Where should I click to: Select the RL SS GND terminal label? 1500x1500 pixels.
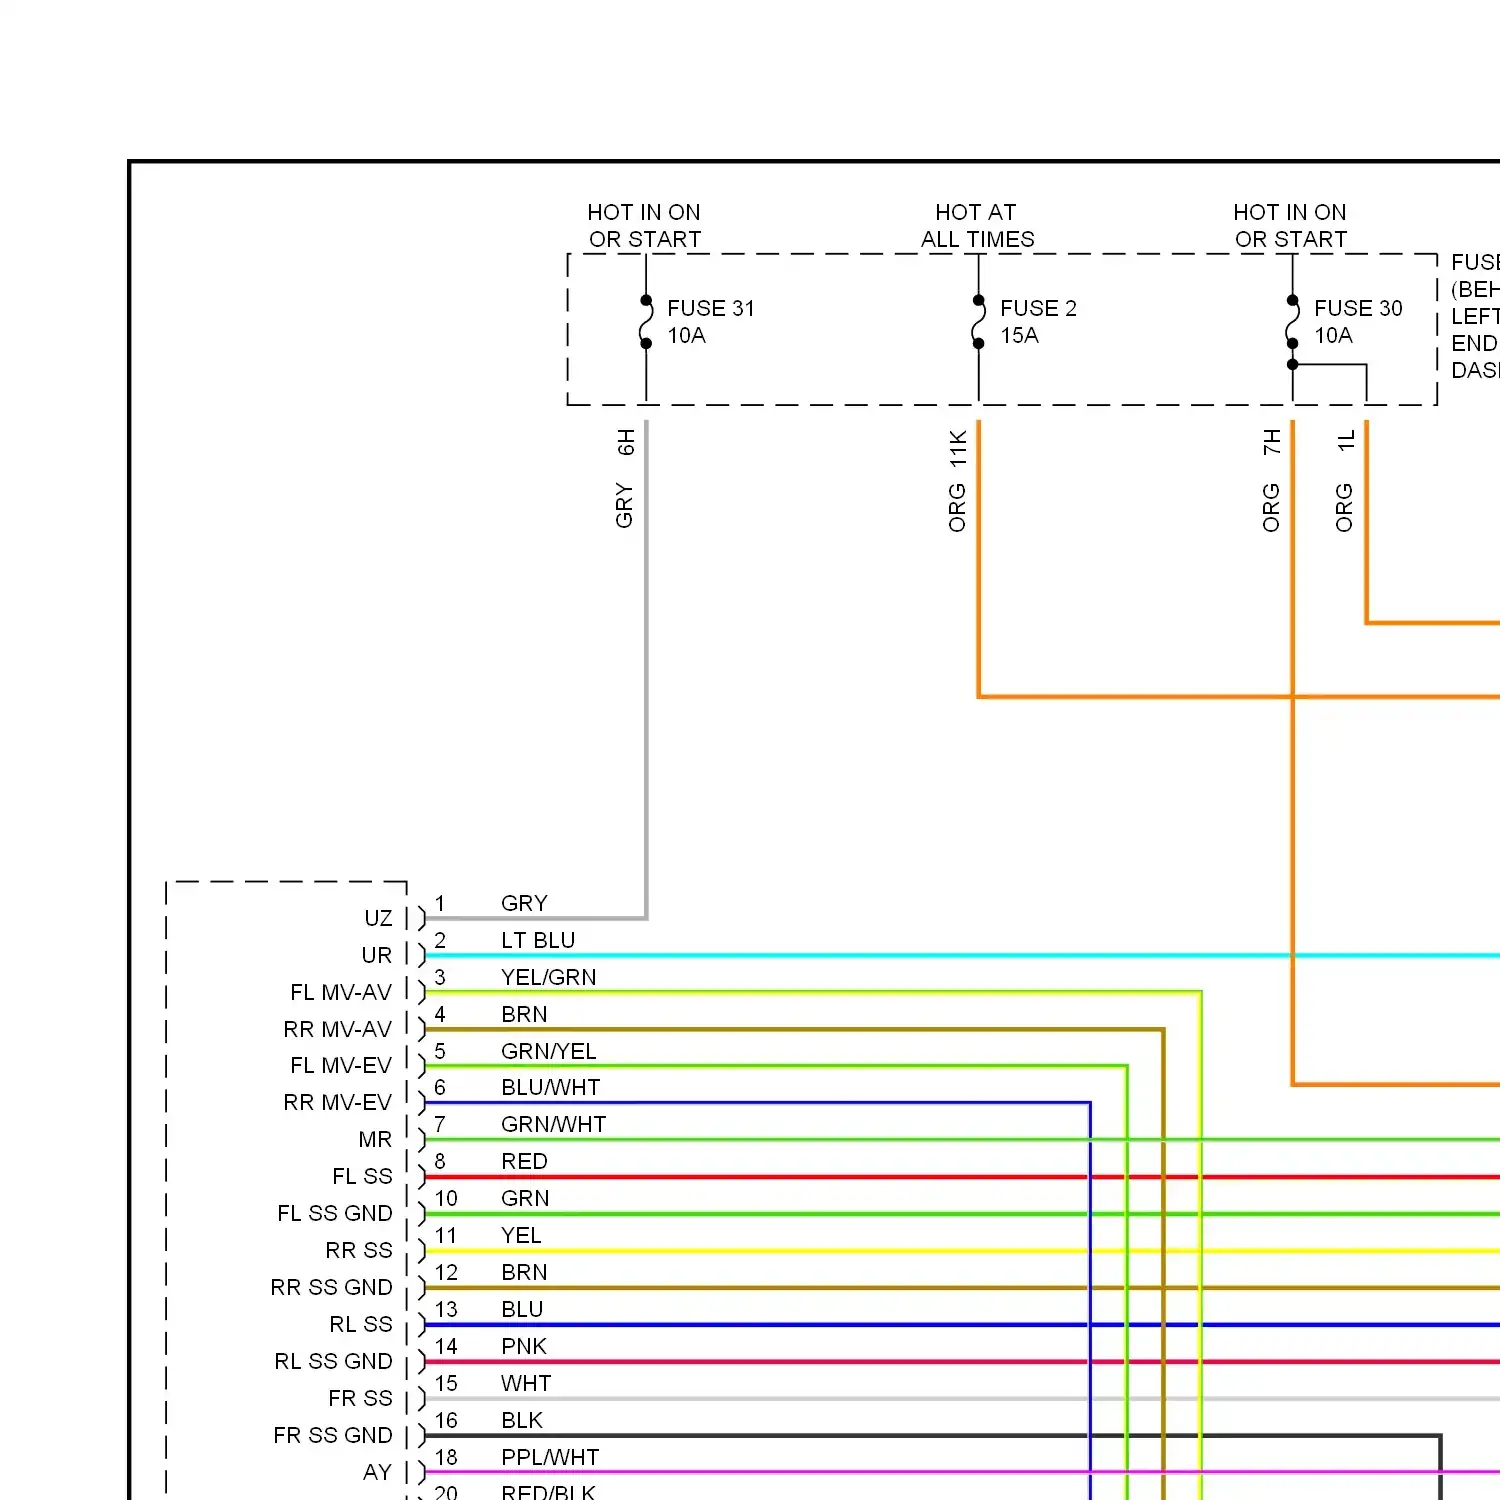point(333,1361)
